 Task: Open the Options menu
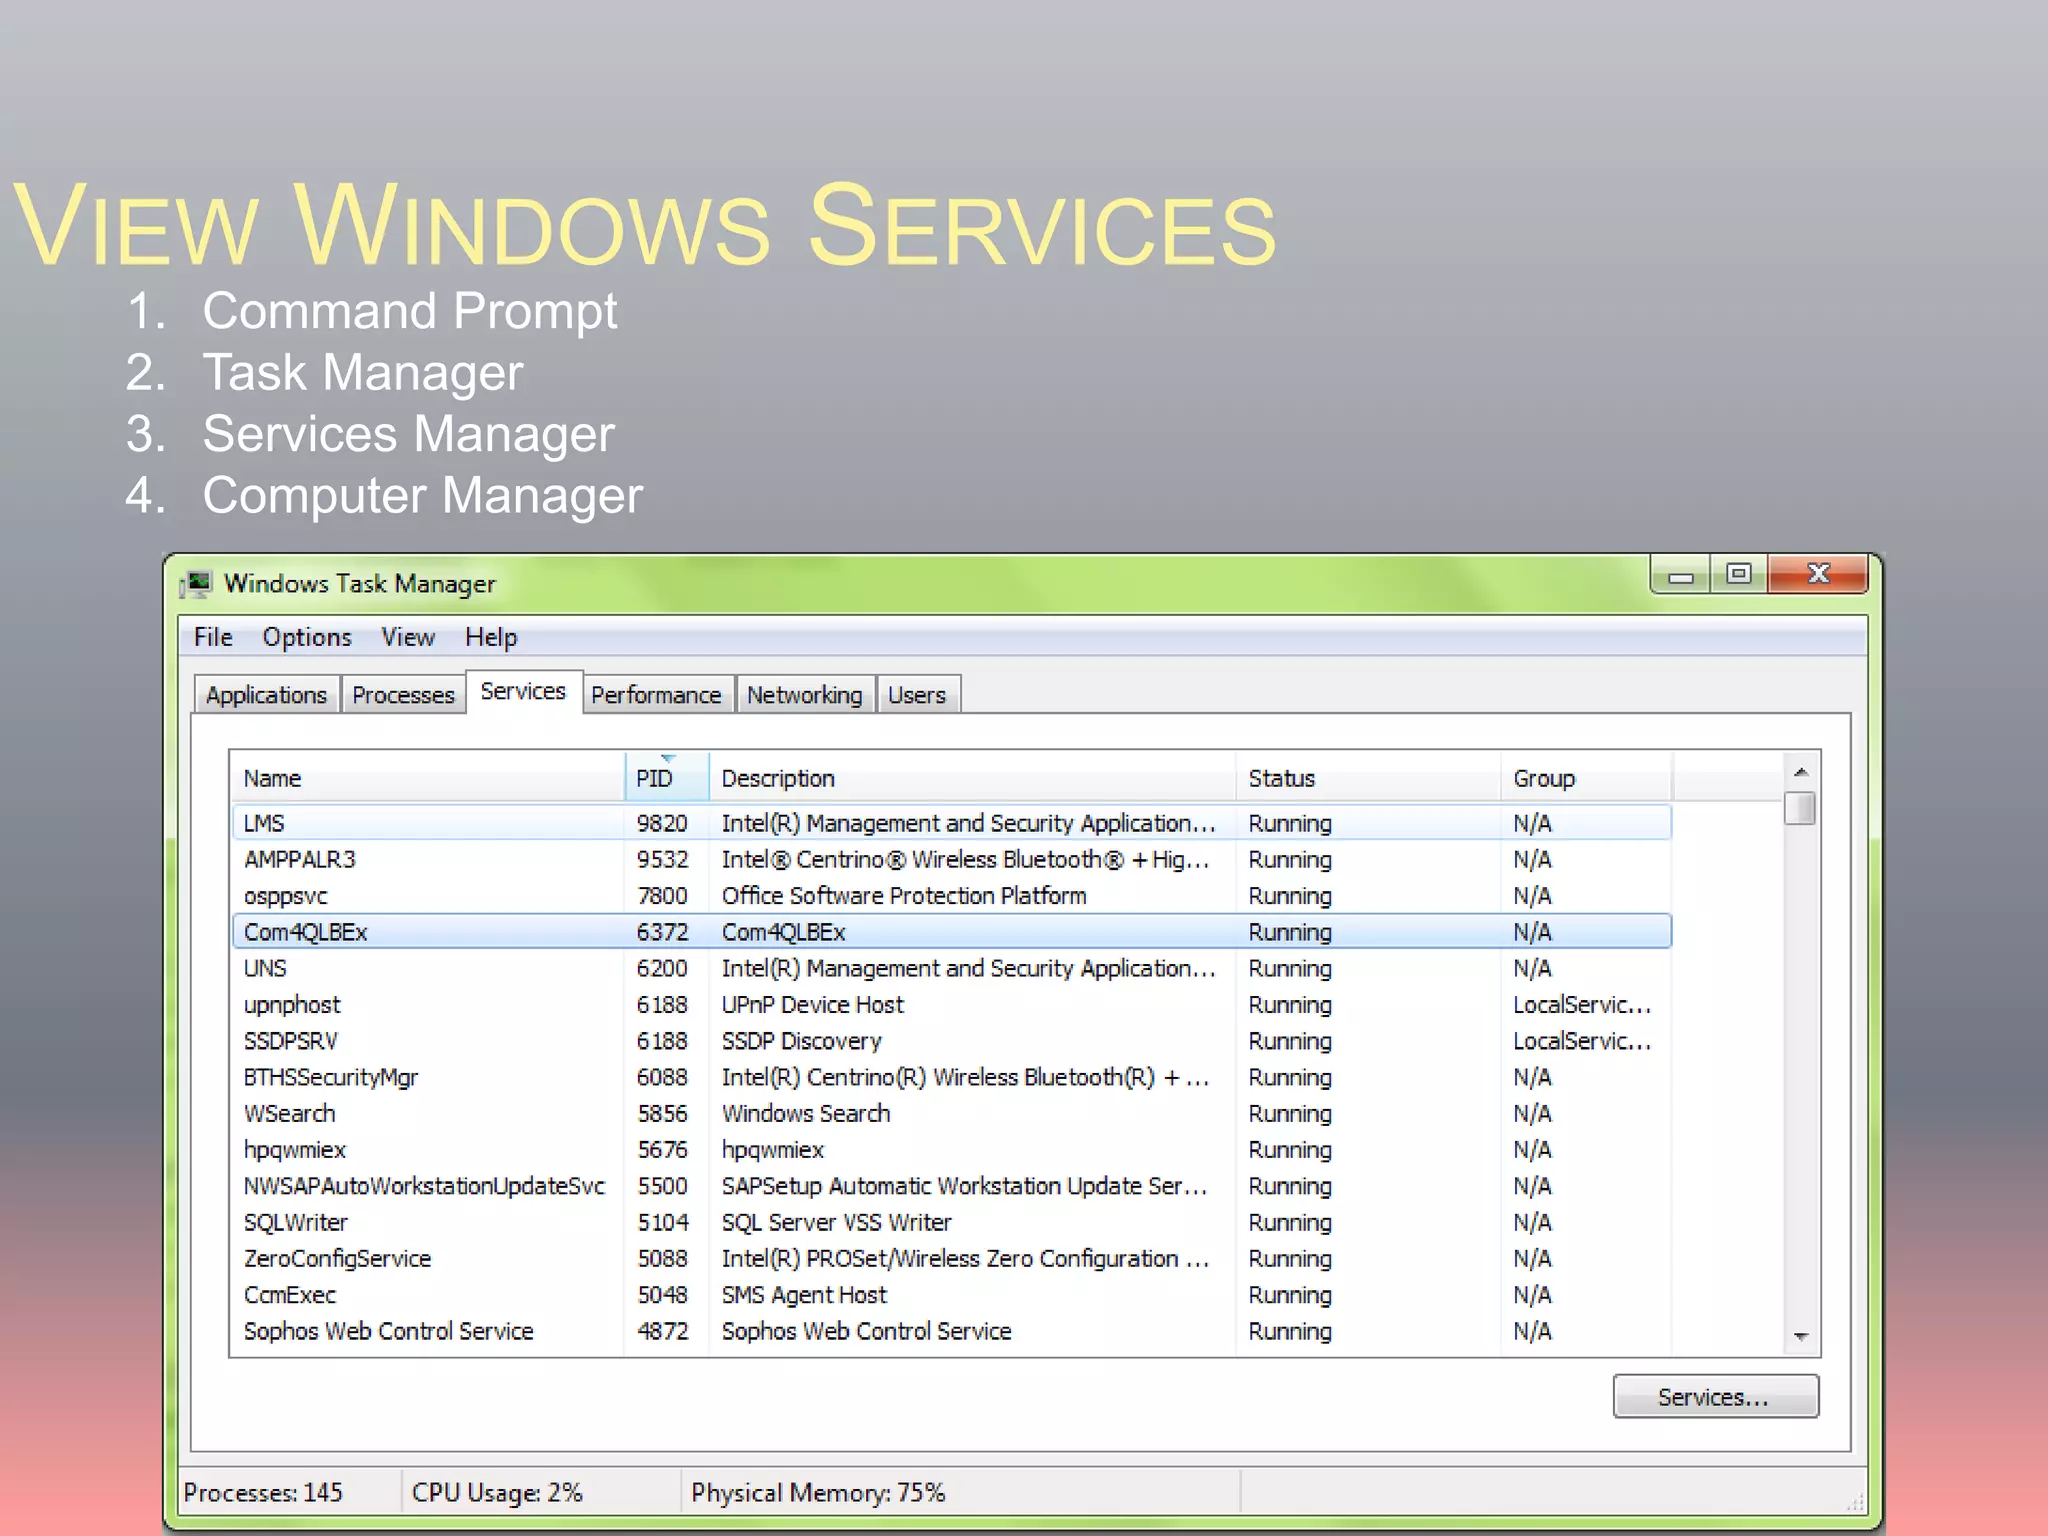tap(307, 637)
